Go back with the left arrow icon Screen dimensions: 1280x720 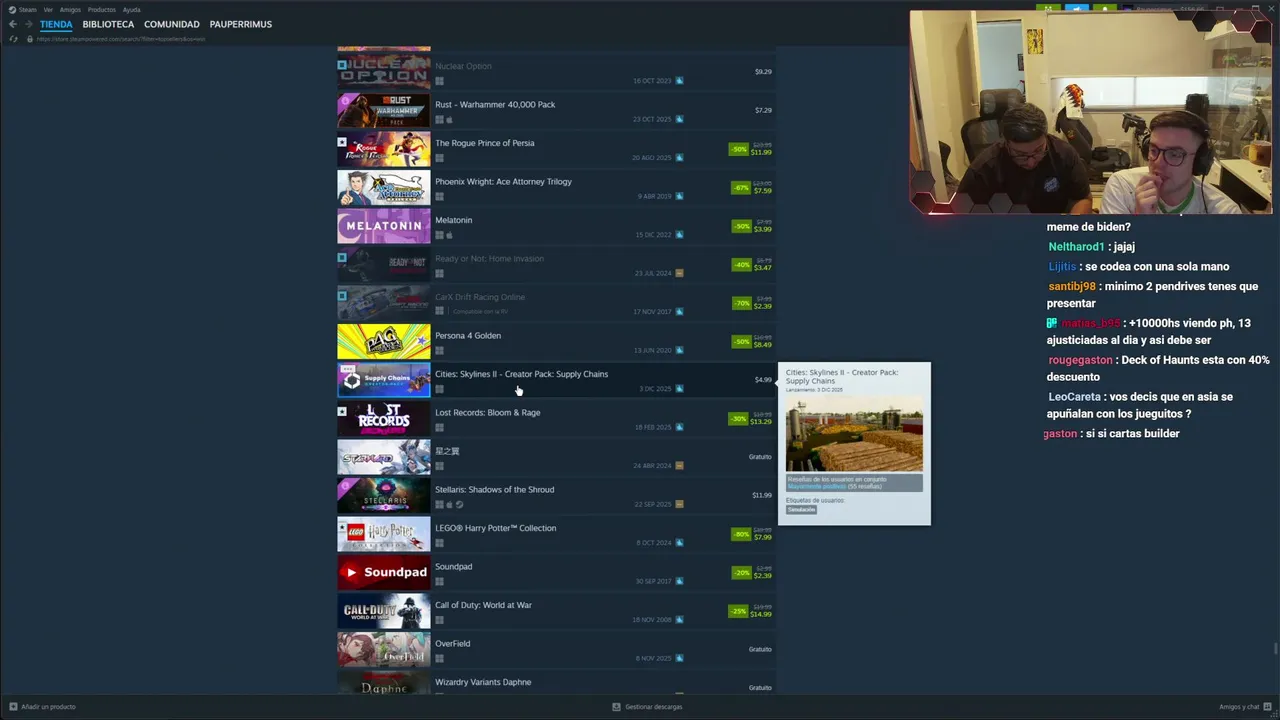coord(13,24)
